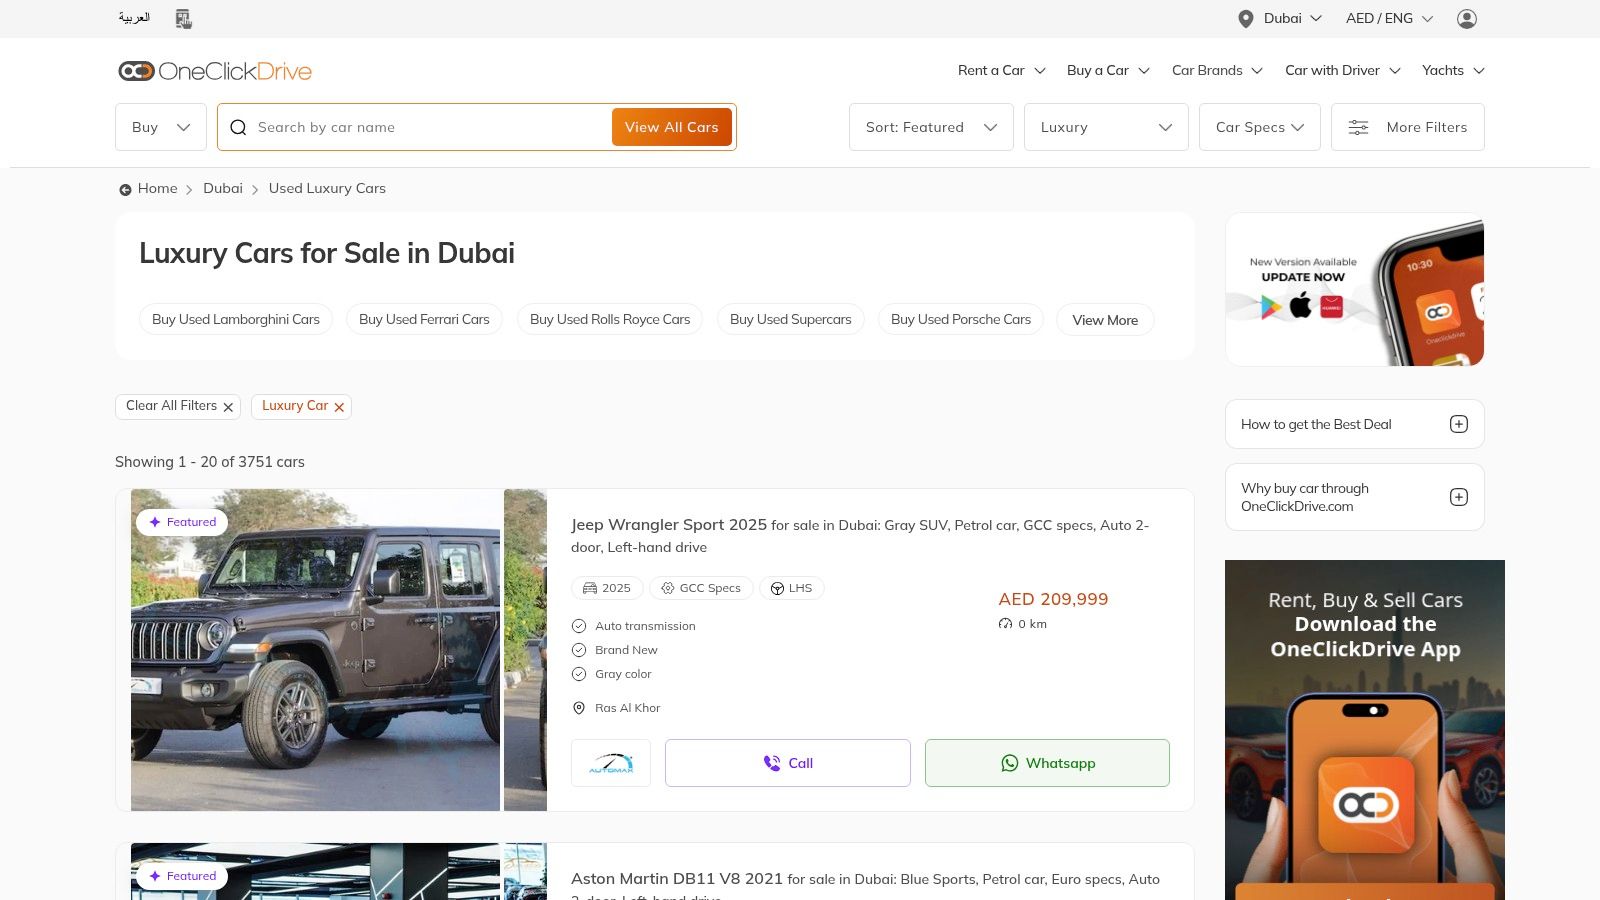
Task: Click the Dubai location pin icon
Action: [1246, 18]
